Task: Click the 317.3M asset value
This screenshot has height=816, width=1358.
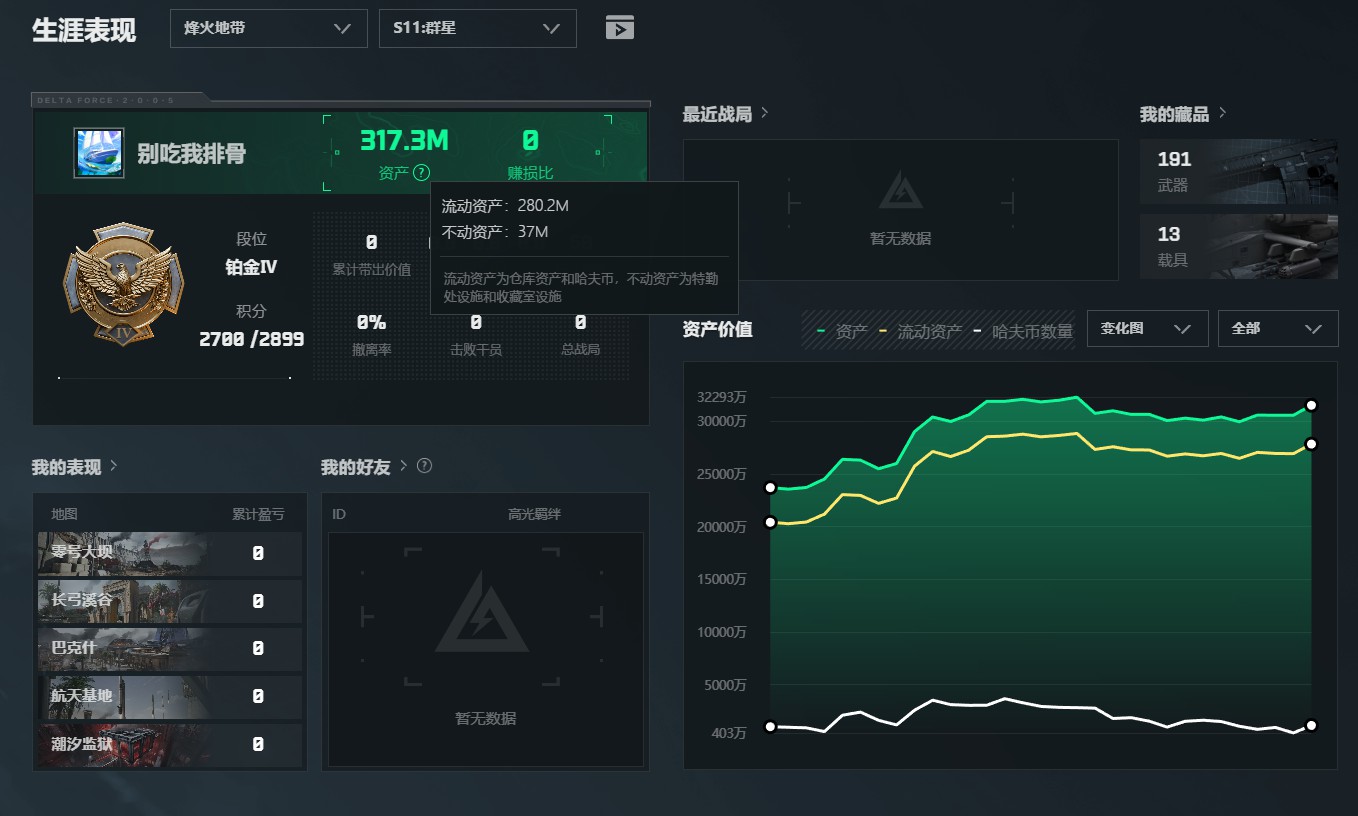Action: click(404, 141)
